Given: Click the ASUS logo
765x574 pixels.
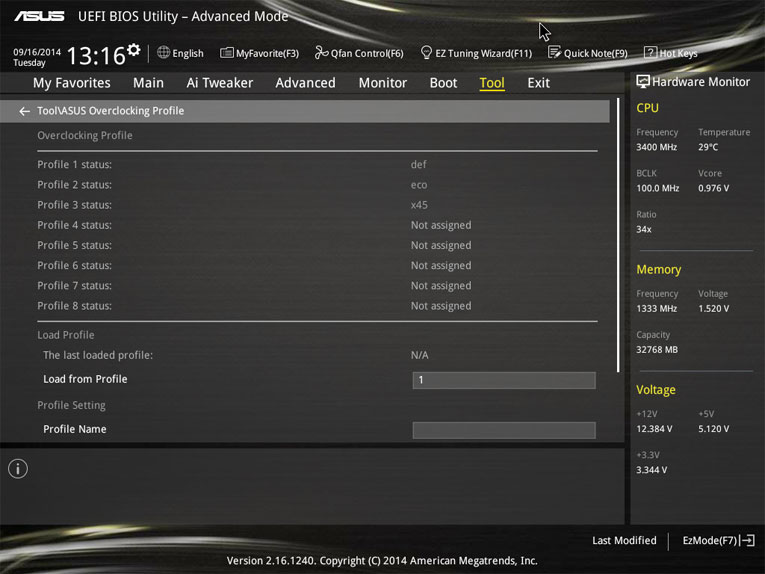Looking at the screenshot, I should click(x=39, y=17).
